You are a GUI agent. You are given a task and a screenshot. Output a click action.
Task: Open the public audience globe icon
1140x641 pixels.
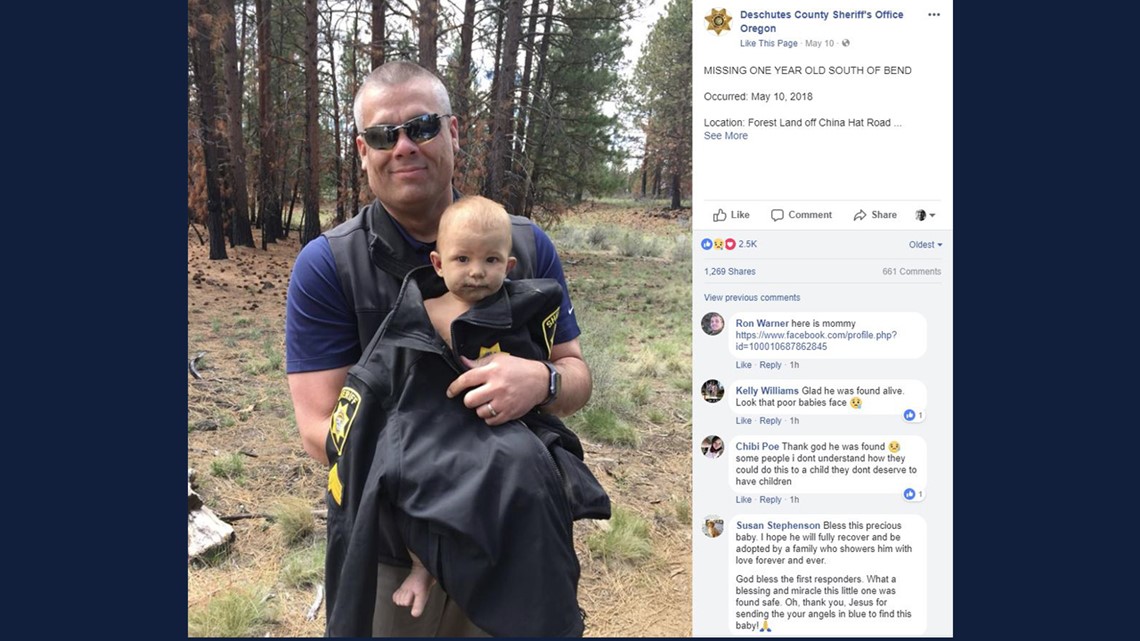tap(846, 44)
